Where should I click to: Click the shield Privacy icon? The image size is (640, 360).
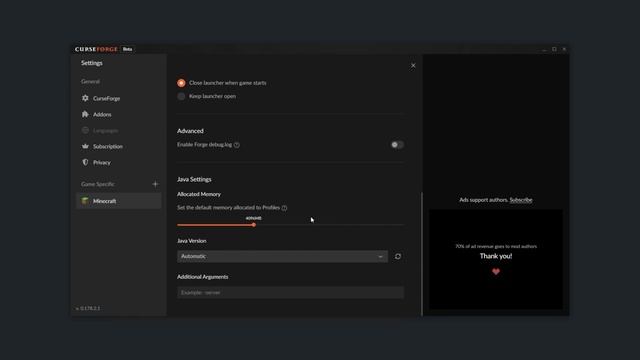(85, 162)
